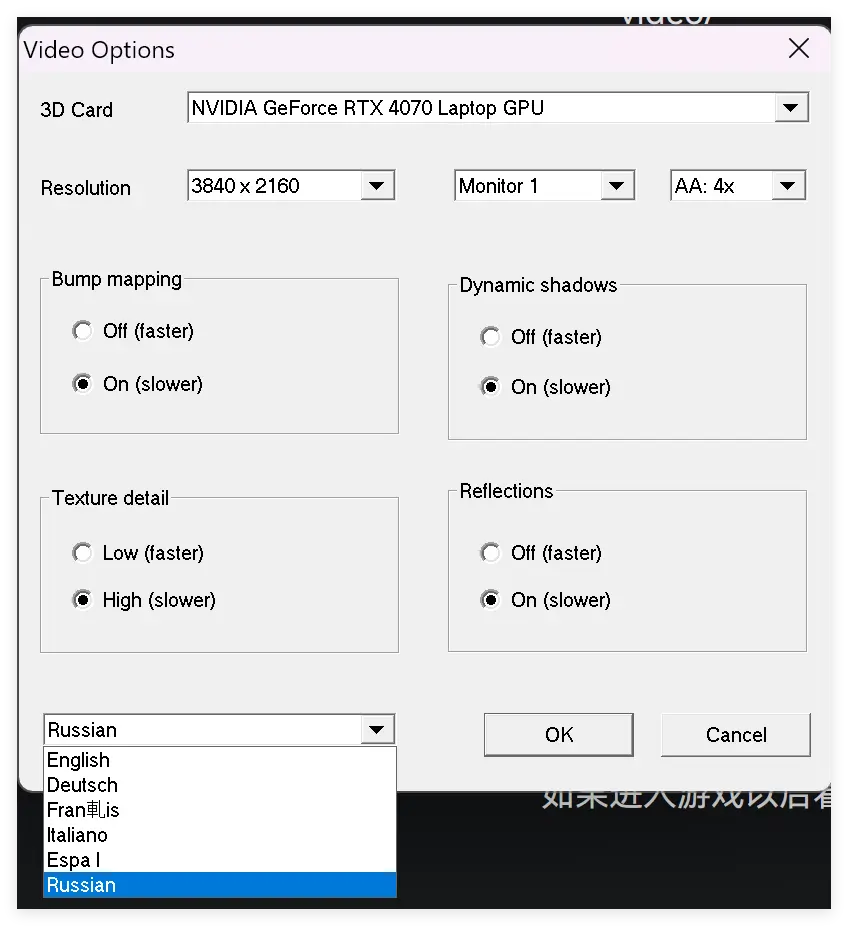Image resolution: width=848 pixels, height=926 pixels.
Task: Close the Video Options dialog
Action: [798, 48]
